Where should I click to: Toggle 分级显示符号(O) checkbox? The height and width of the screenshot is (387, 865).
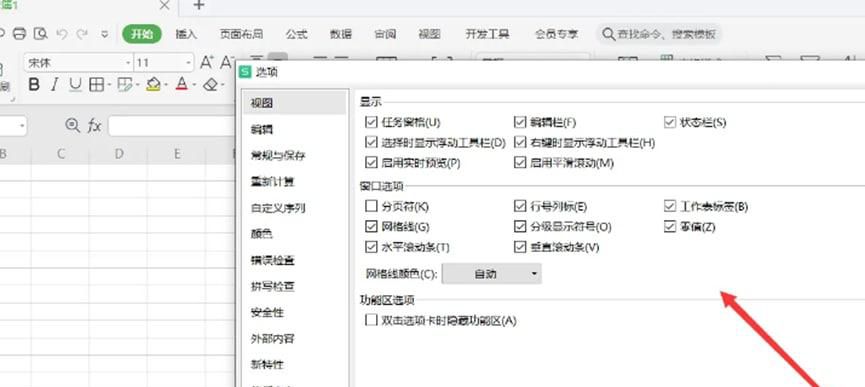520,227
